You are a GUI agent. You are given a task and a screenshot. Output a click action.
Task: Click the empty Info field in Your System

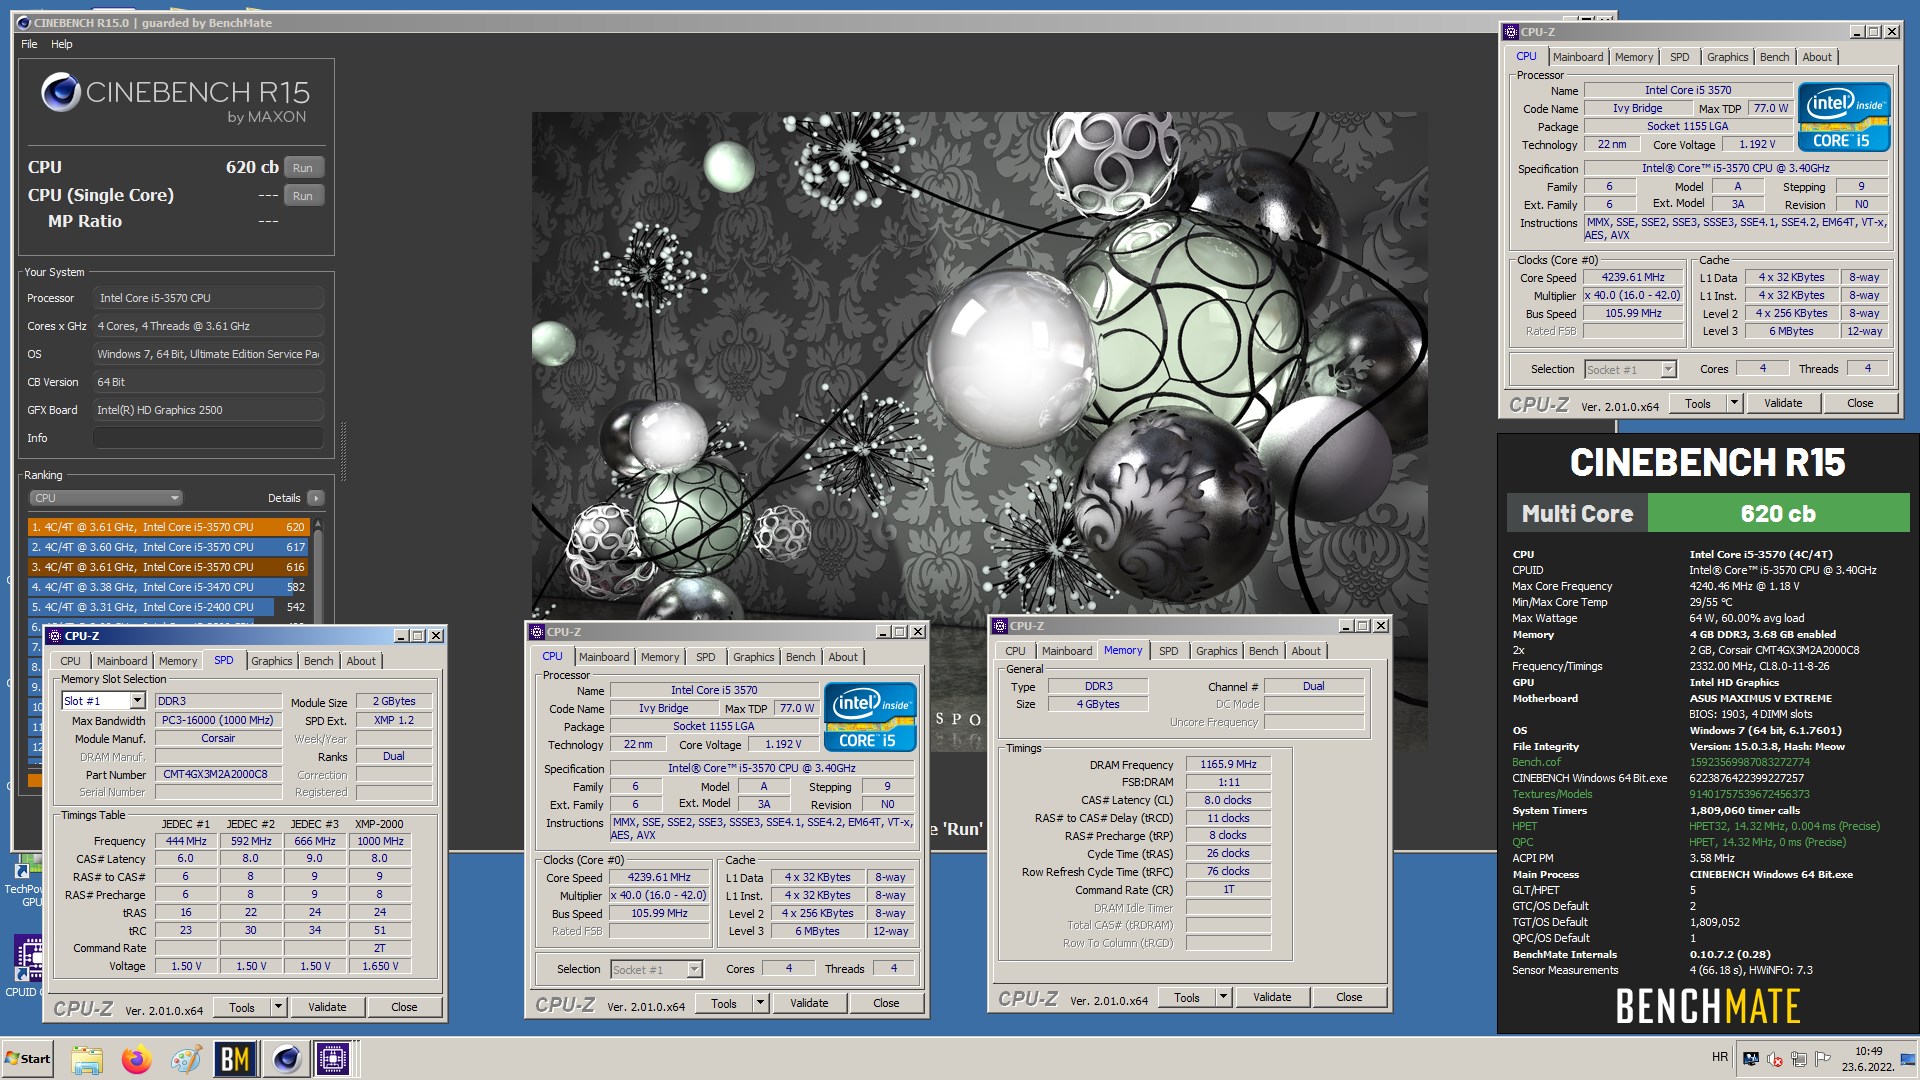coord(208,438)
